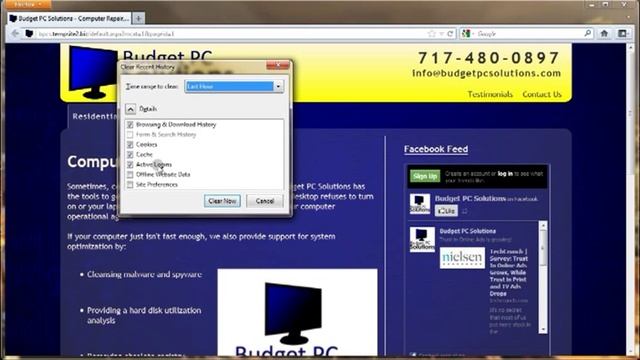
Task: Click the Budget PC Solutions profile thumbnail
Action: tap(420, 204)
